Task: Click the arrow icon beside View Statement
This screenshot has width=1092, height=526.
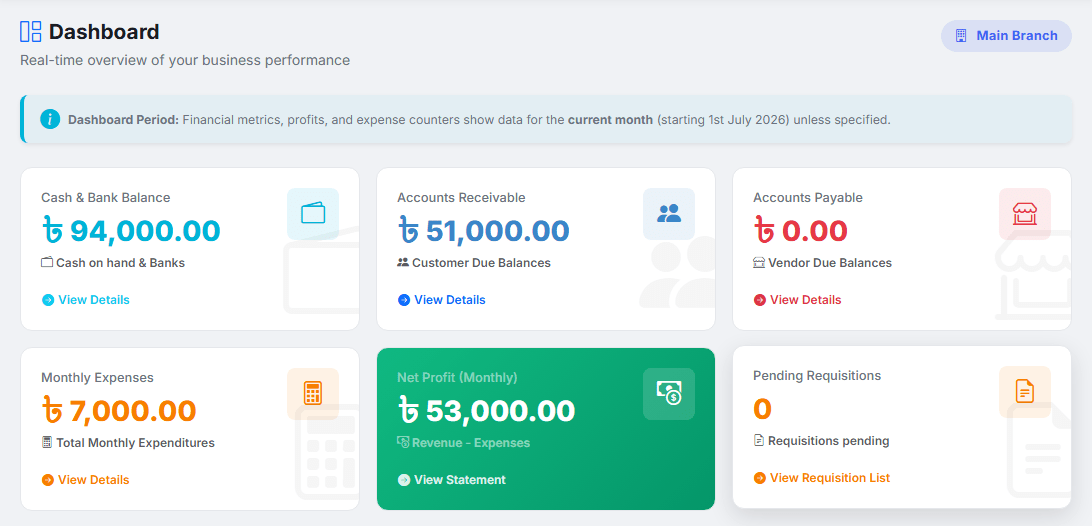Action: pos(403,480)
